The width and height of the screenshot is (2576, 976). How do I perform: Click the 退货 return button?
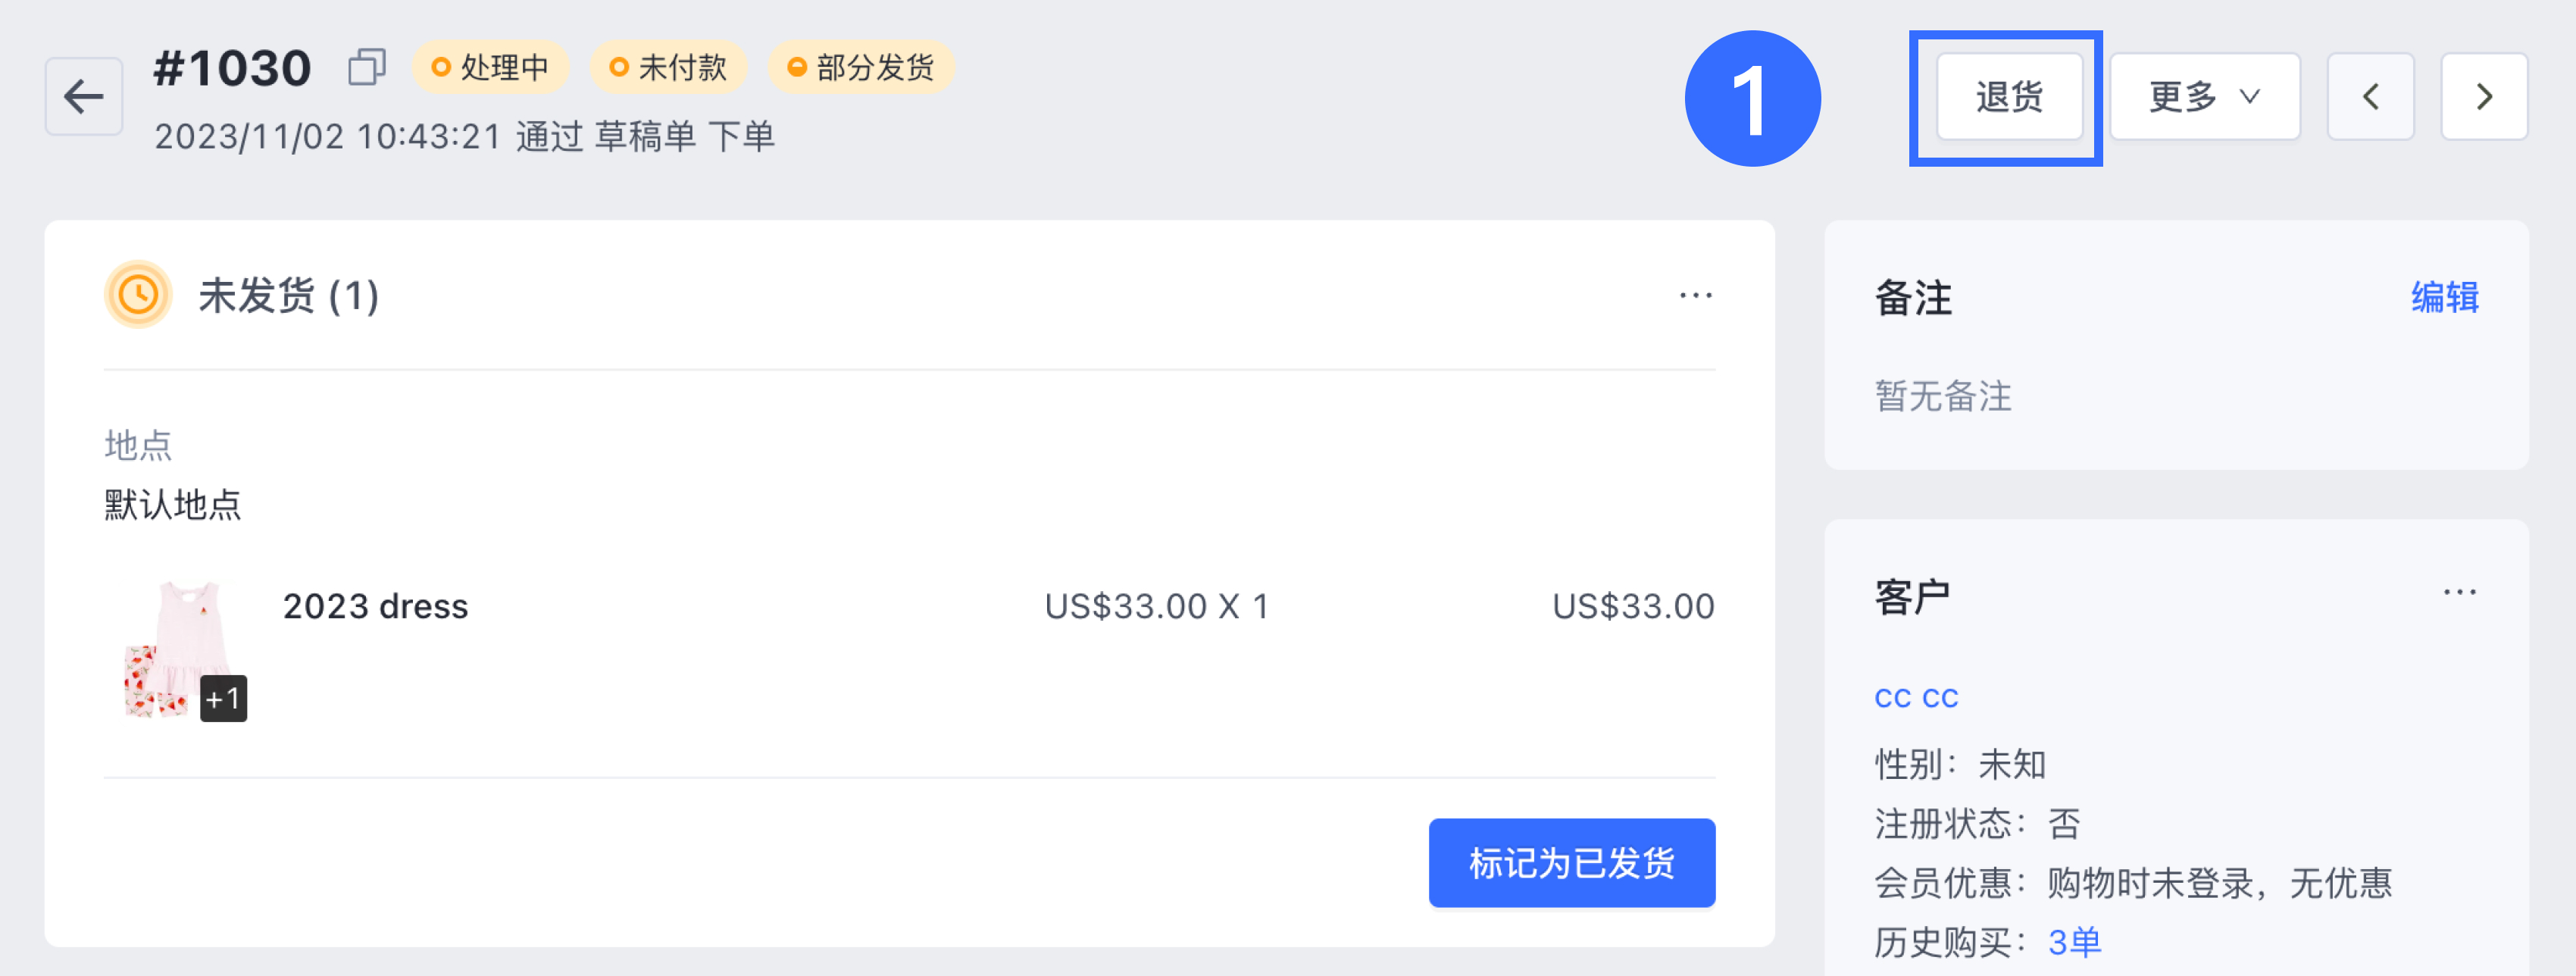point(2009,97)
